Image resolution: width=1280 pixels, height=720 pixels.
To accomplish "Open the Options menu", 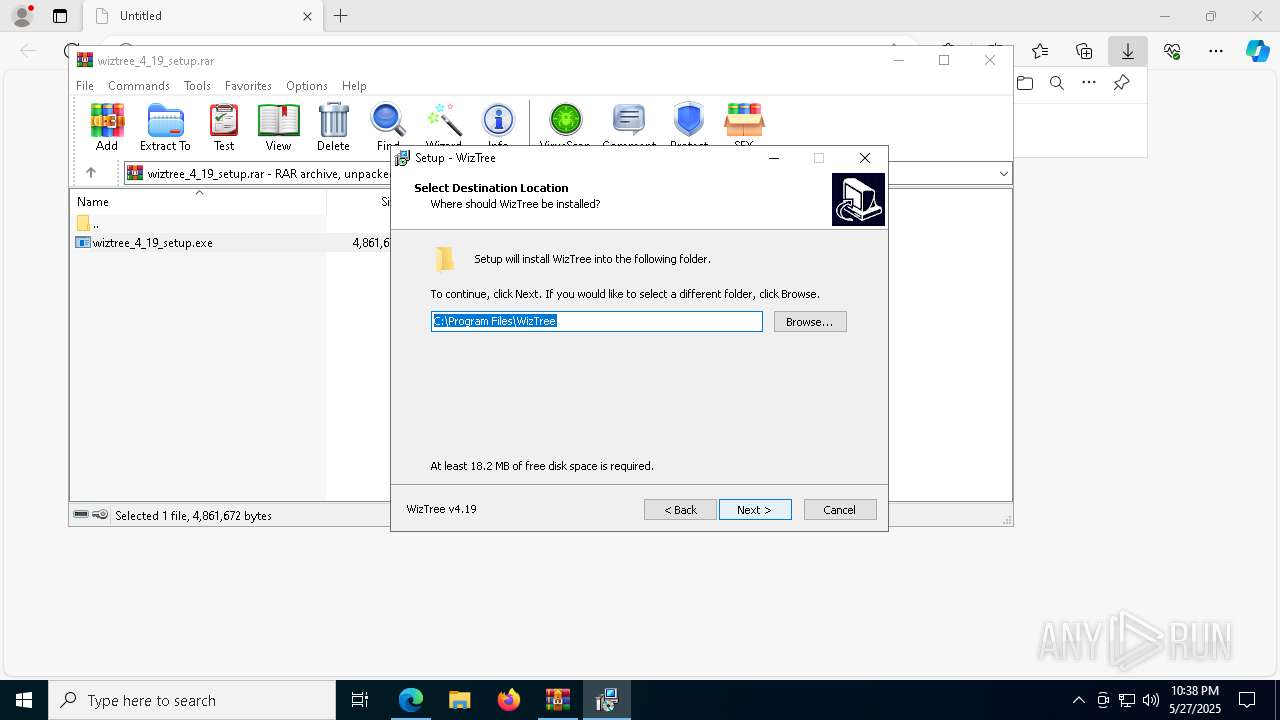I will tap(307, 86).
